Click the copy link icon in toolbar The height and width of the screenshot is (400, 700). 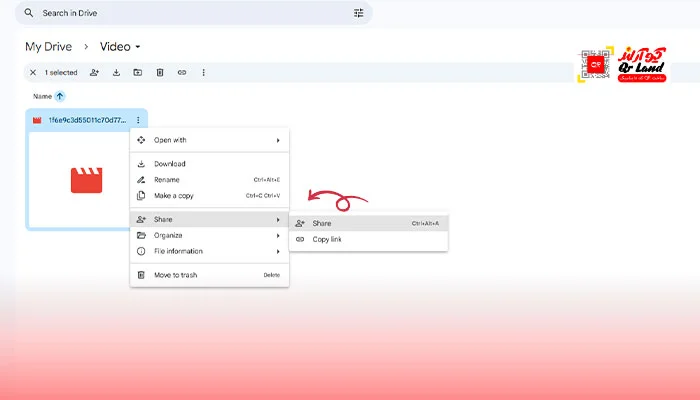[x=182, y=72]
